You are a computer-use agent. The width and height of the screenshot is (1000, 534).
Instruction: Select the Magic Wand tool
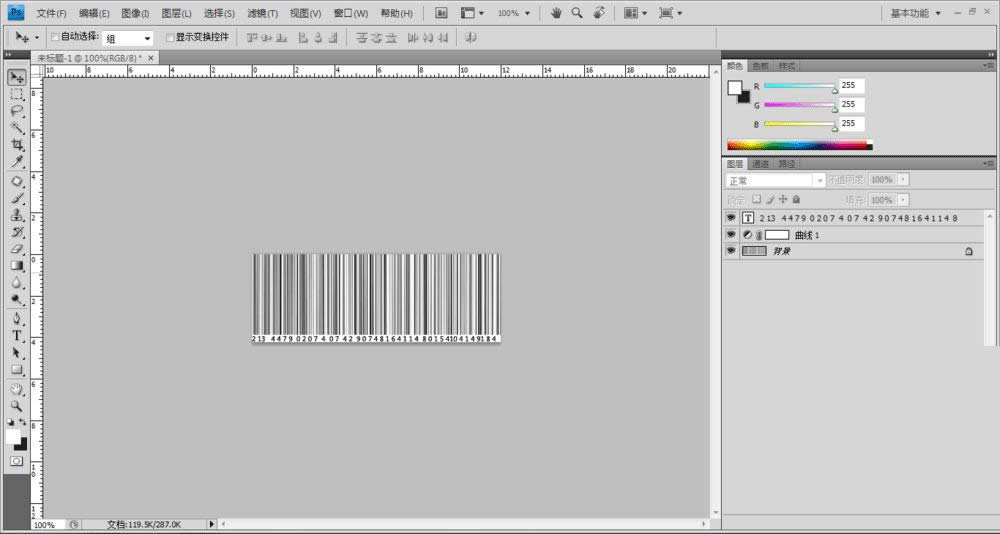[x=17, y=128]
